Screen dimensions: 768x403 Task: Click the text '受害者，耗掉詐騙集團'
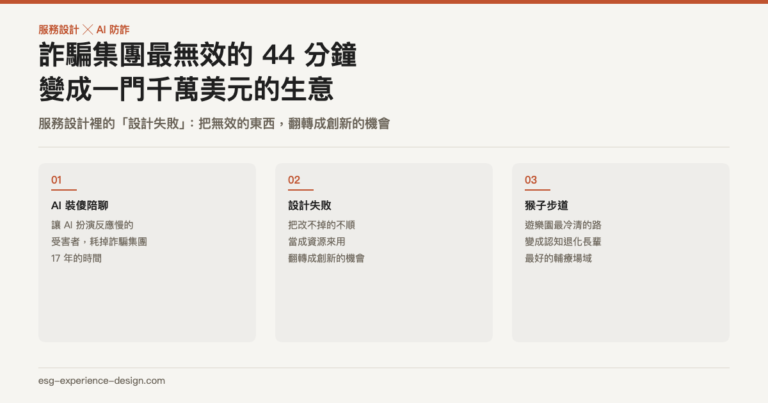tap(99, 241)
